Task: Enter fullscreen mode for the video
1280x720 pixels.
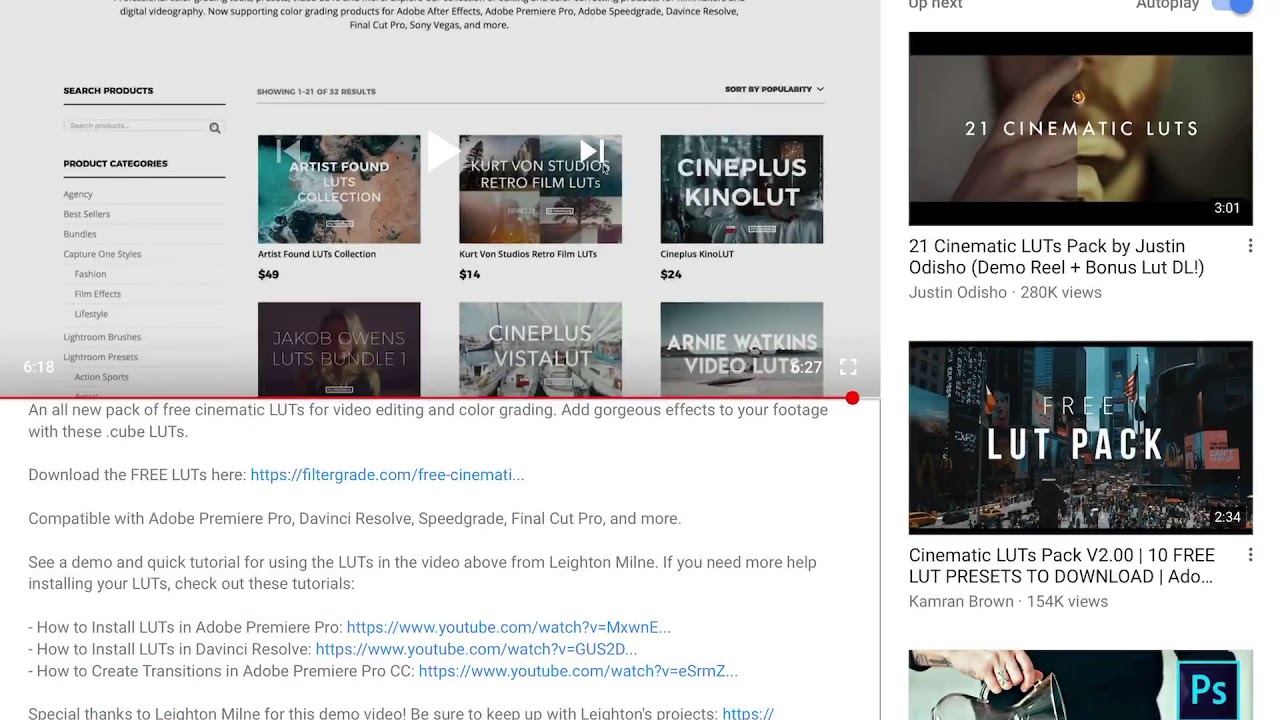Action: [x=848, y=367]
